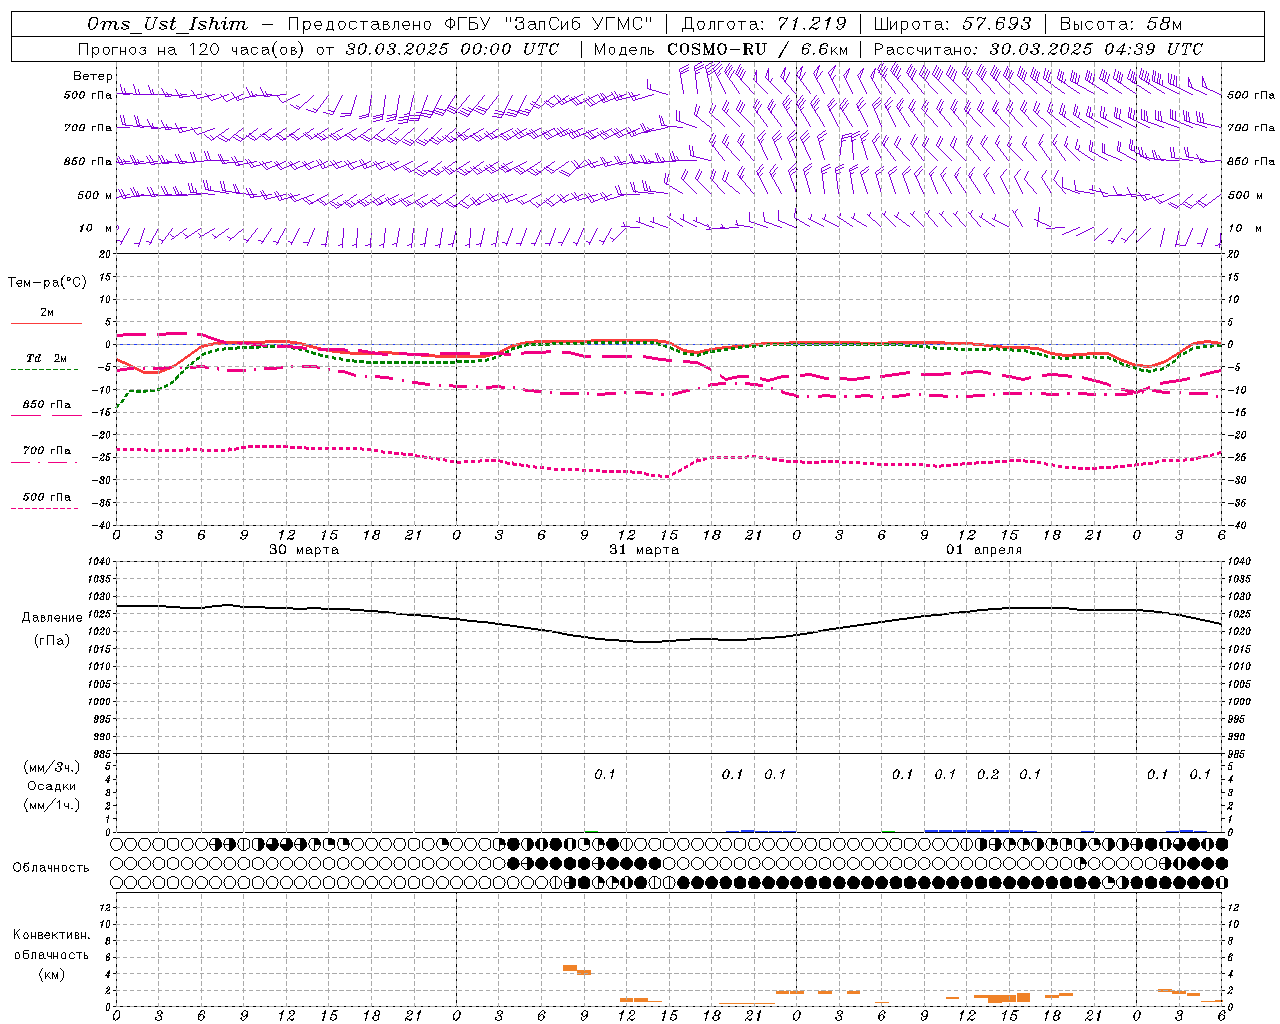The height and width of the screenshot is (1024, 1280).
Task: Click the 'Тем-ра(°C)' temperature panel label
Action: click(x=47, y=283)
